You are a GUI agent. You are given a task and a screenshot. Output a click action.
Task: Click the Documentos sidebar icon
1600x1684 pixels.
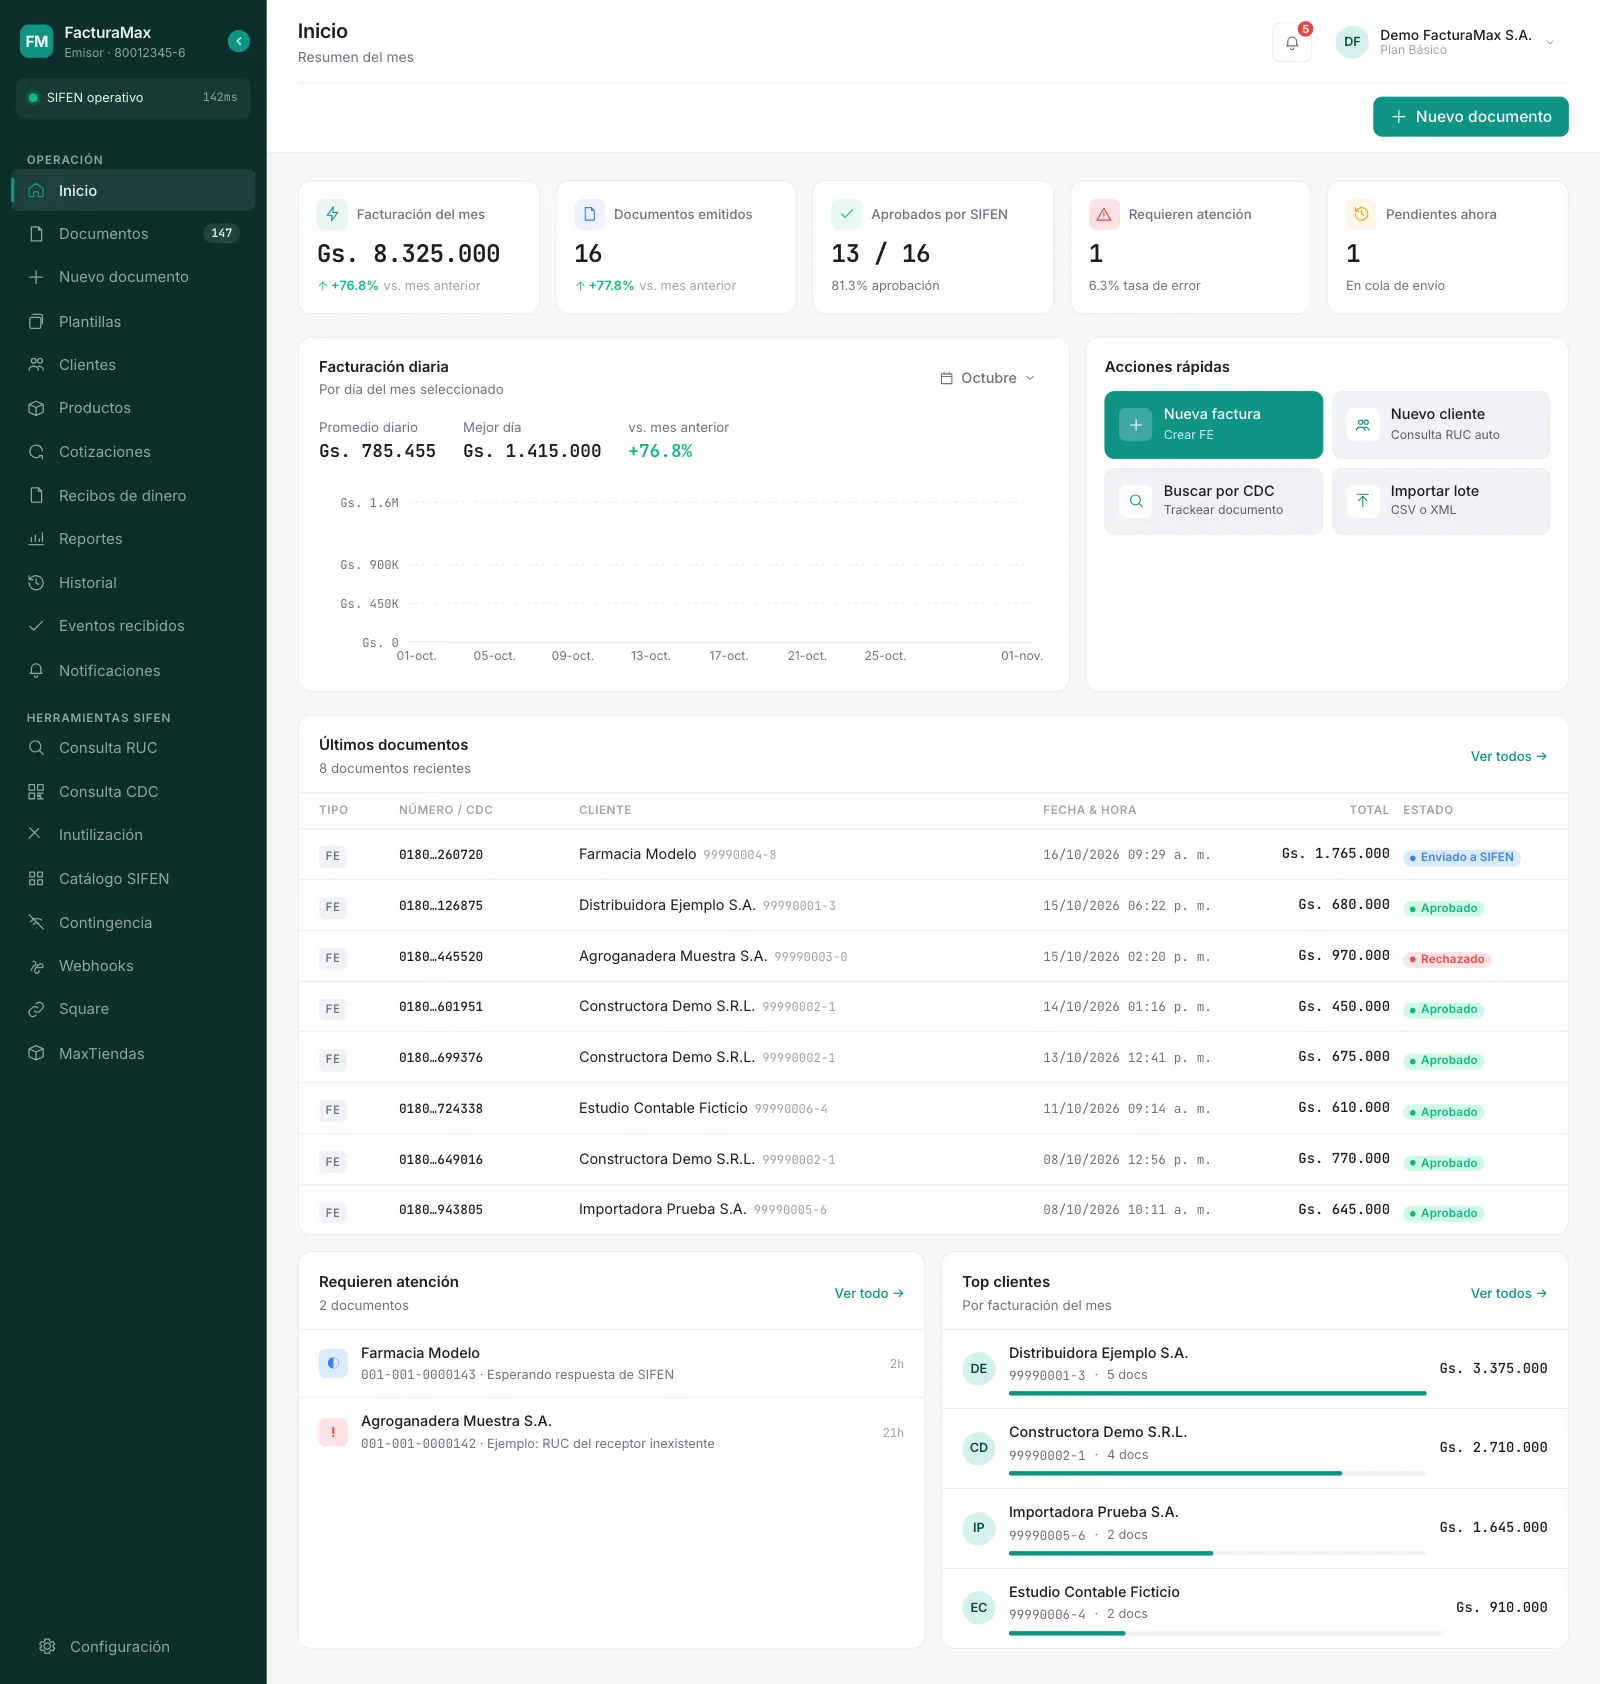point(36,234)
